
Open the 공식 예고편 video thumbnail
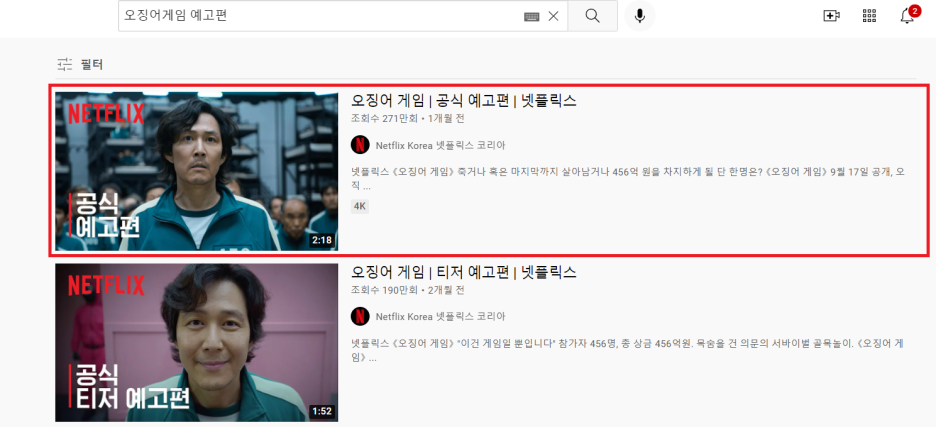196,171
